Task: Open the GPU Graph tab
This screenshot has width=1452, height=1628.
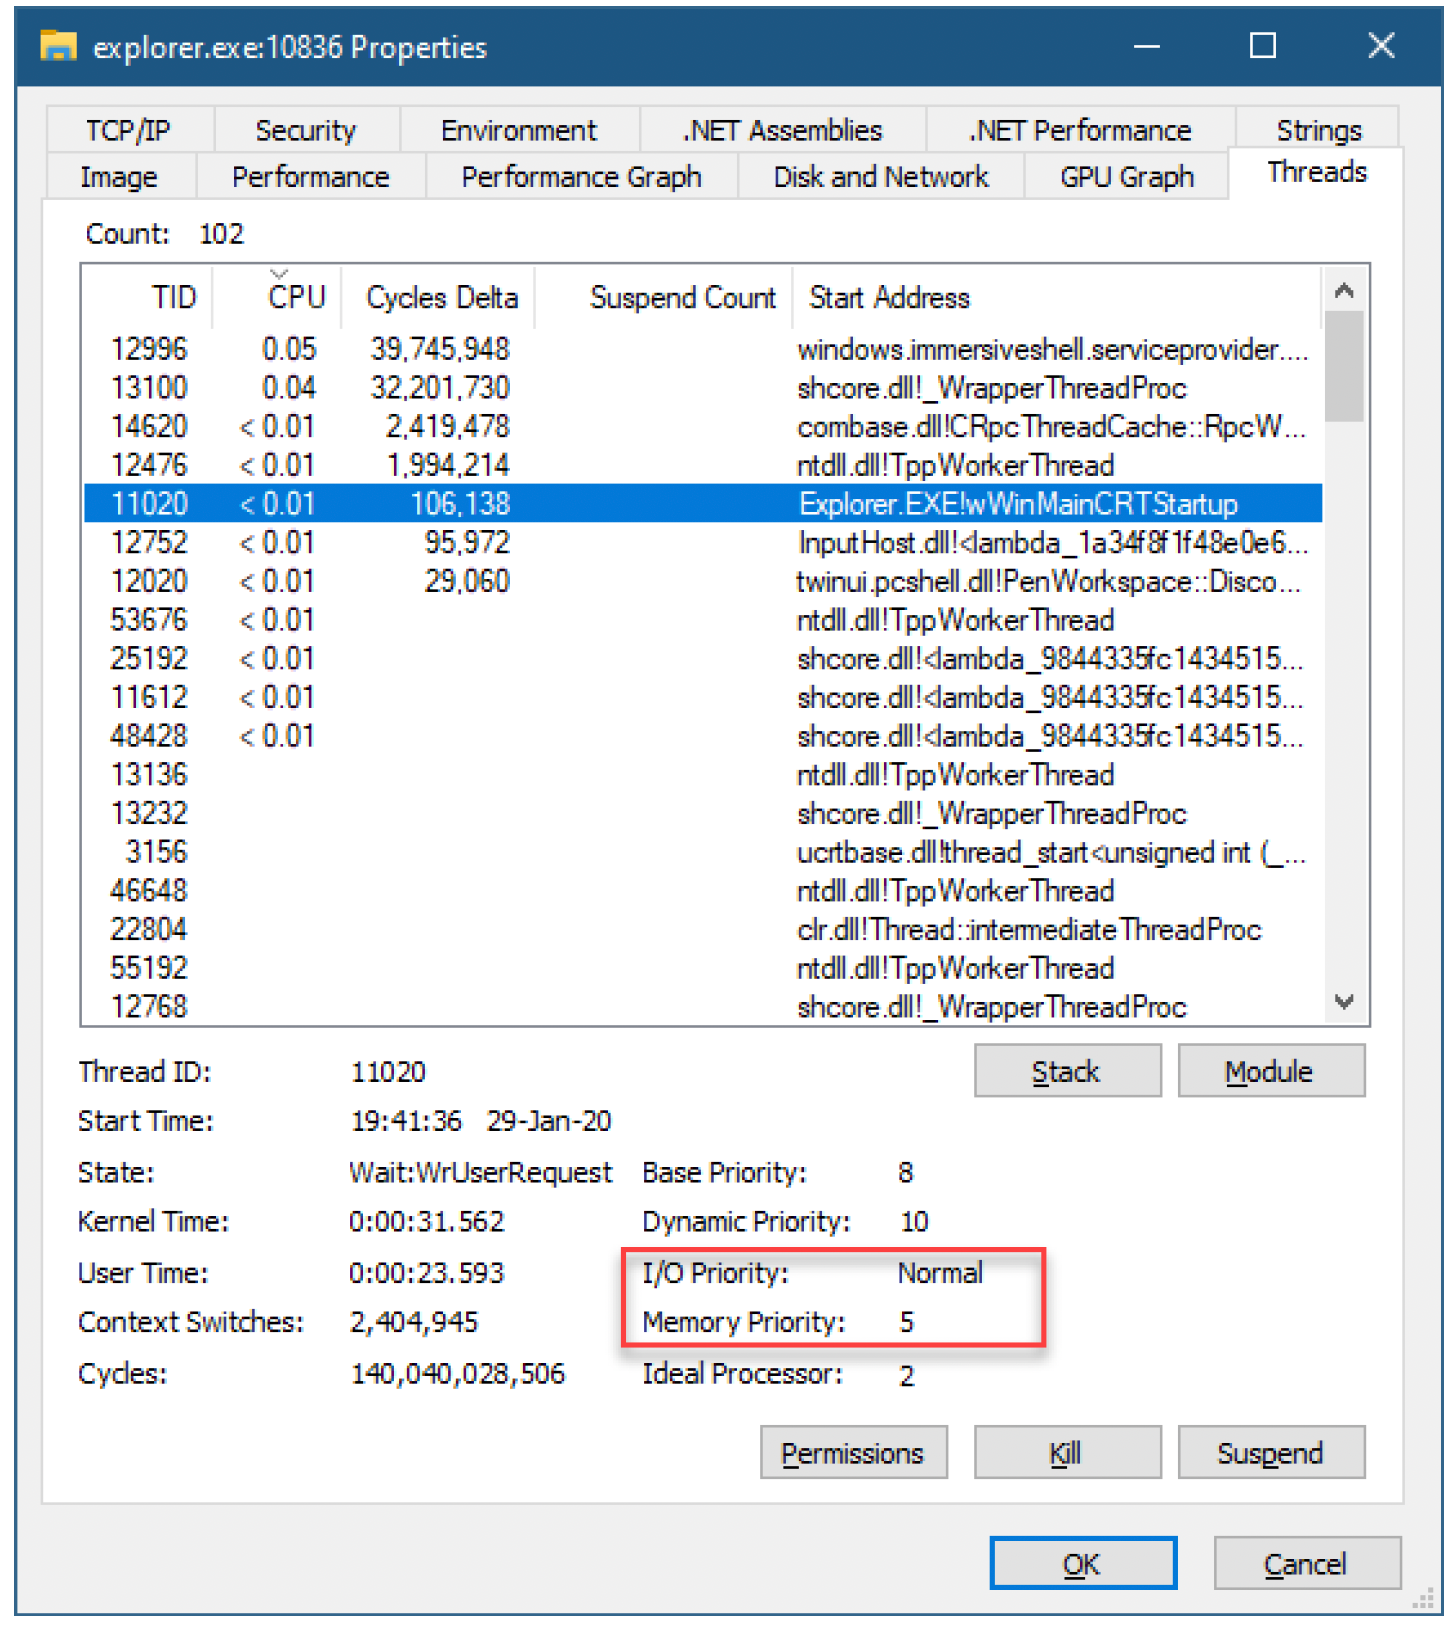Action: [x=1126, y=177]
